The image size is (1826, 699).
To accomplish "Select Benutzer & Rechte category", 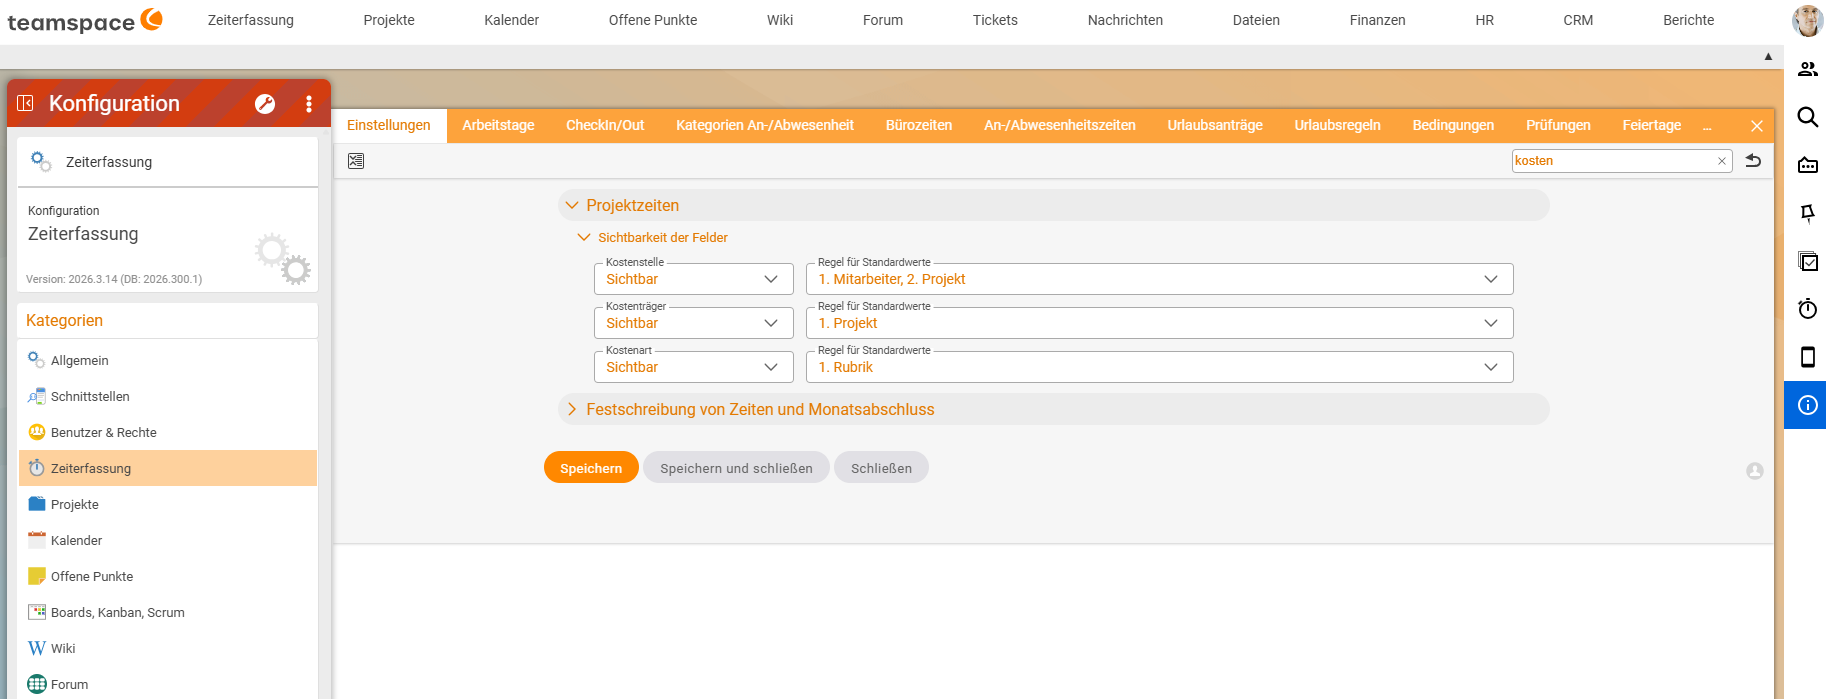I will 168,432.
